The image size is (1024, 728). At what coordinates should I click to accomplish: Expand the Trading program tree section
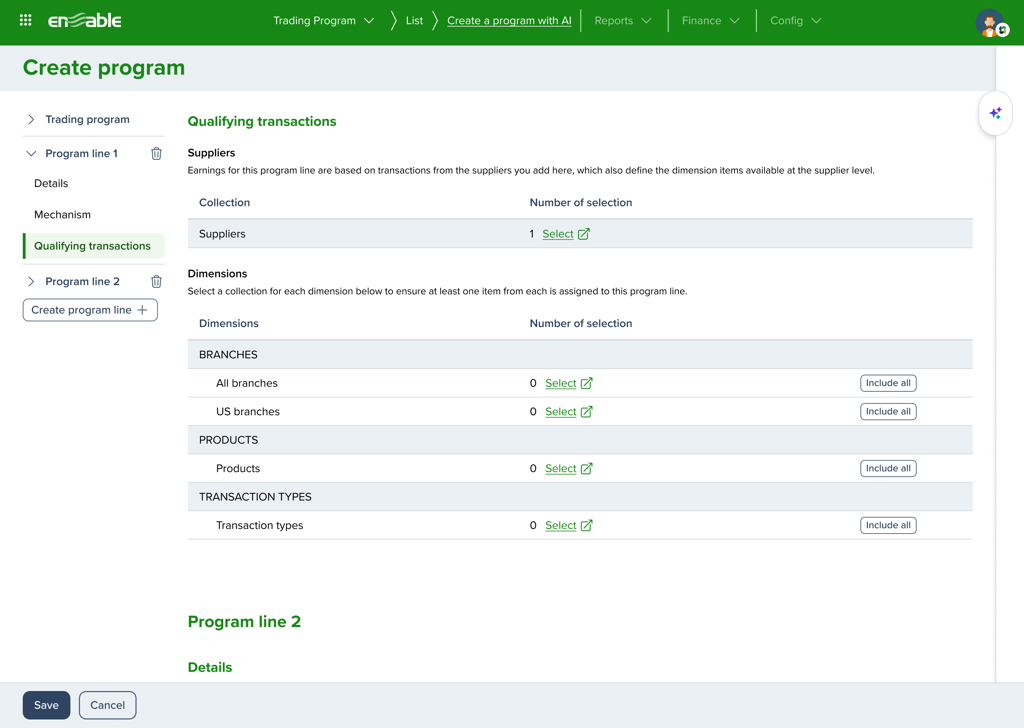click(31, 120)
